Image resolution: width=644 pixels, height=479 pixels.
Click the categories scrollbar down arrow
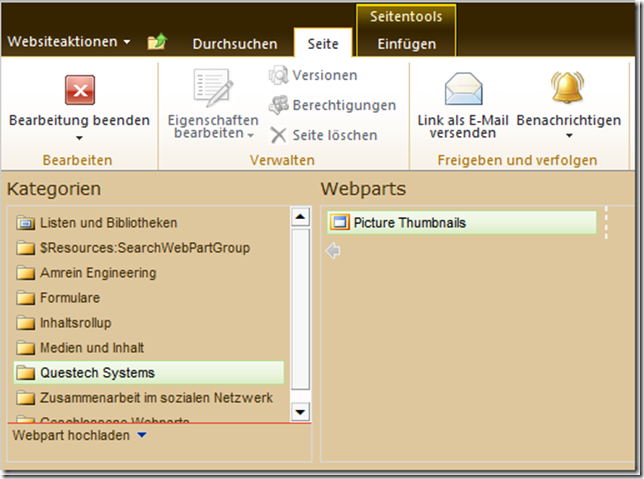pos(300,412)
